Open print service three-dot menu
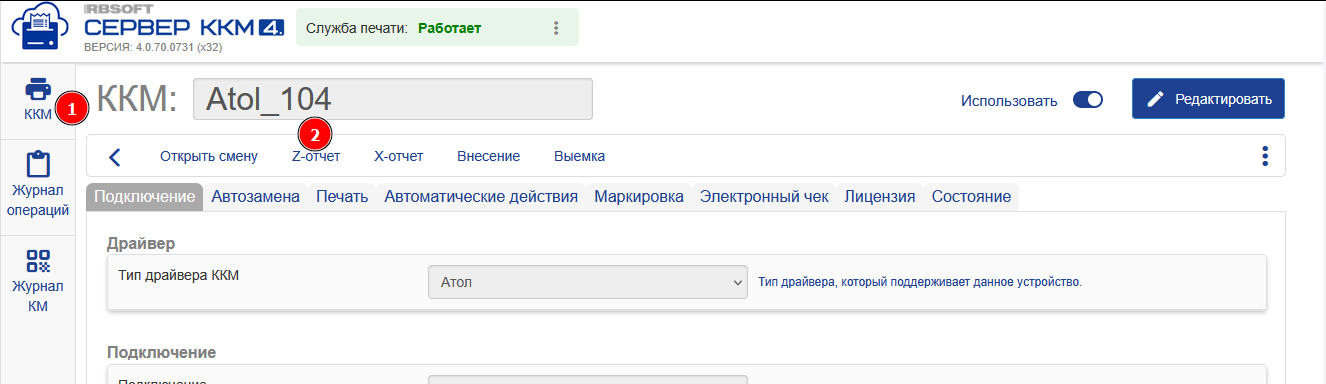Screen dimensions: 1326x384 coord(556,28)
